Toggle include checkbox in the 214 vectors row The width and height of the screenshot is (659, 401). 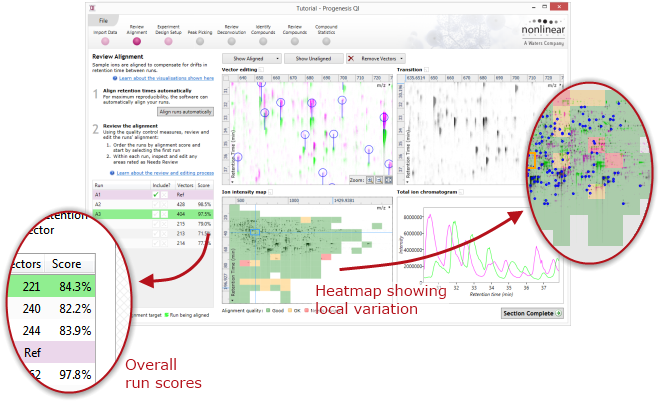tap(156, 243)
